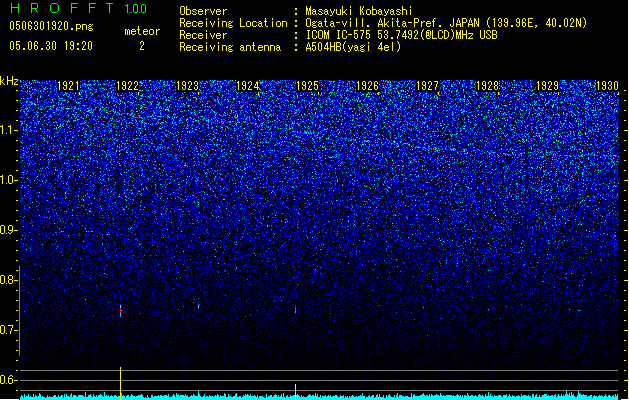Click the 0.6 kHz frequency tick

click(9, 380)
